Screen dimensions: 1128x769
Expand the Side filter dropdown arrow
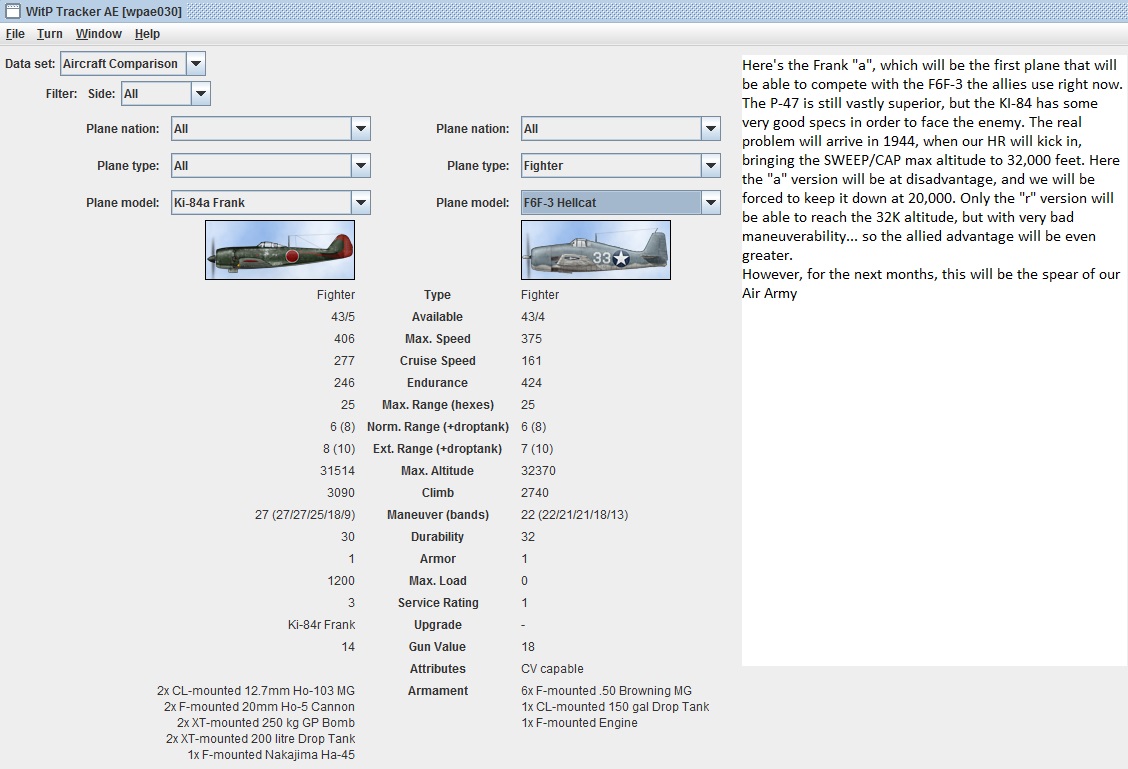click(x=201, y=94)
